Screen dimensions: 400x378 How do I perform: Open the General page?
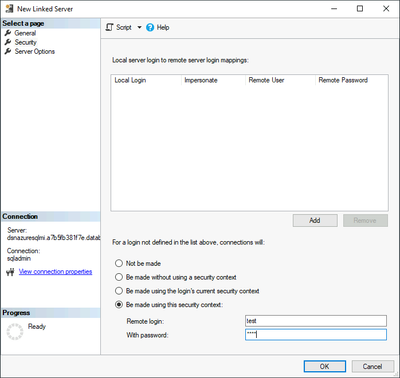click(x=25, y=33)
